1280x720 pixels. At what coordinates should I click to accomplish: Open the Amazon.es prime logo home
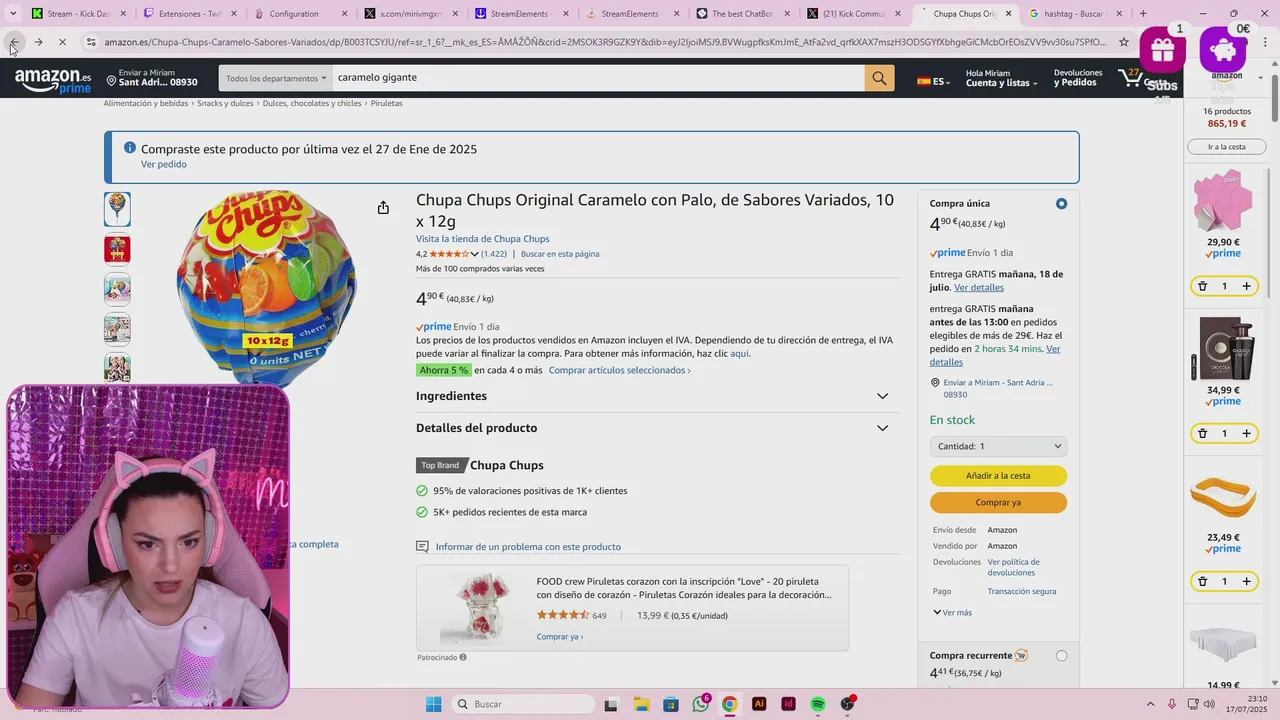53,81
